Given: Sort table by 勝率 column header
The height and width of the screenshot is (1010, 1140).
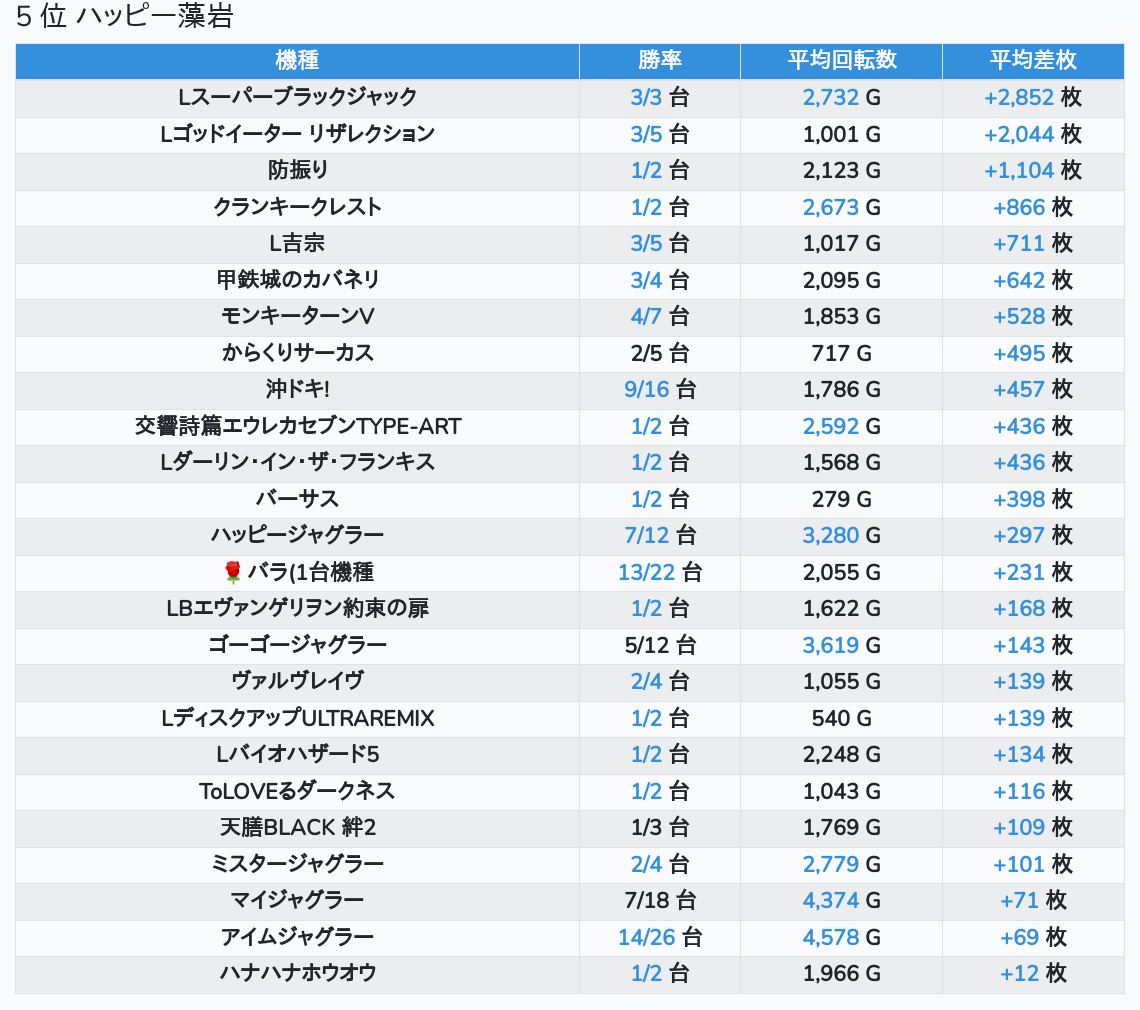Looking at the screenshot, I should 659,60.
